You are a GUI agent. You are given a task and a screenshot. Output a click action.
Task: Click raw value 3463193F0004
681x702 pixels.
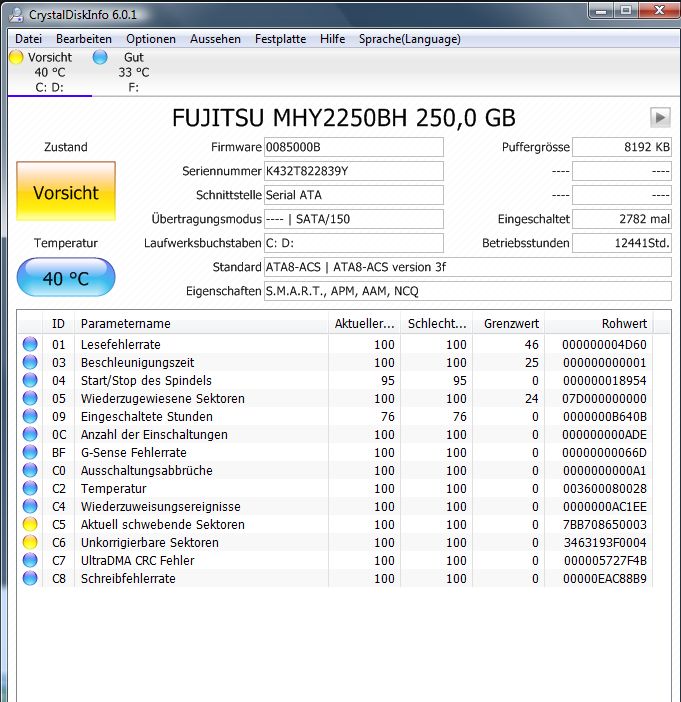click(605, 542)
